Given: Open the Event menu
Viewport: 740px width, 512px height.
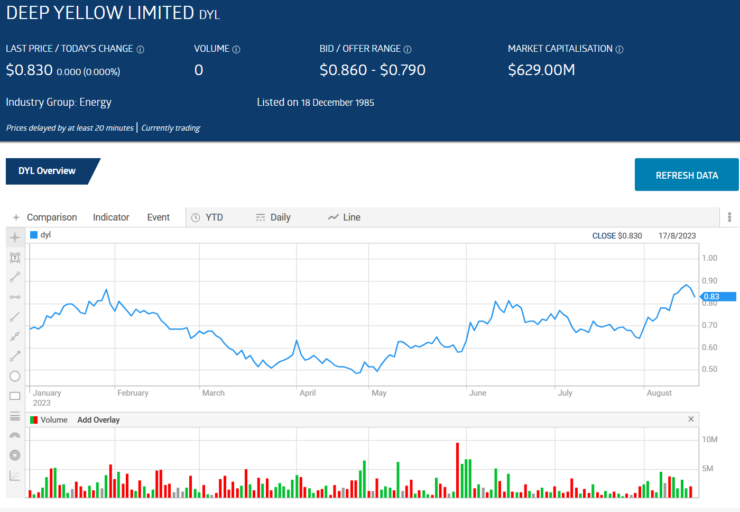Looking at the screenshot, I should [158, 218].
